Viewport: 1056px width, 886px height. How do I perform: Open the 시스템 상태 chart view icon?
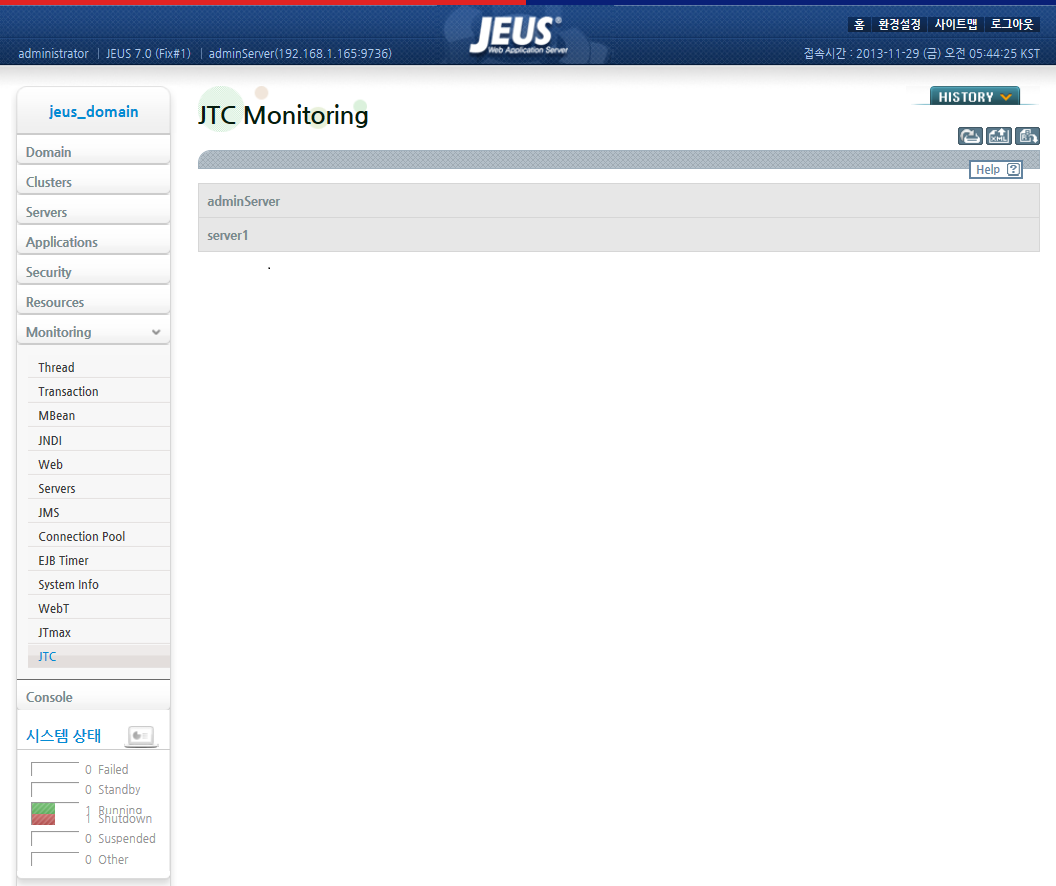tap(141, 735)
